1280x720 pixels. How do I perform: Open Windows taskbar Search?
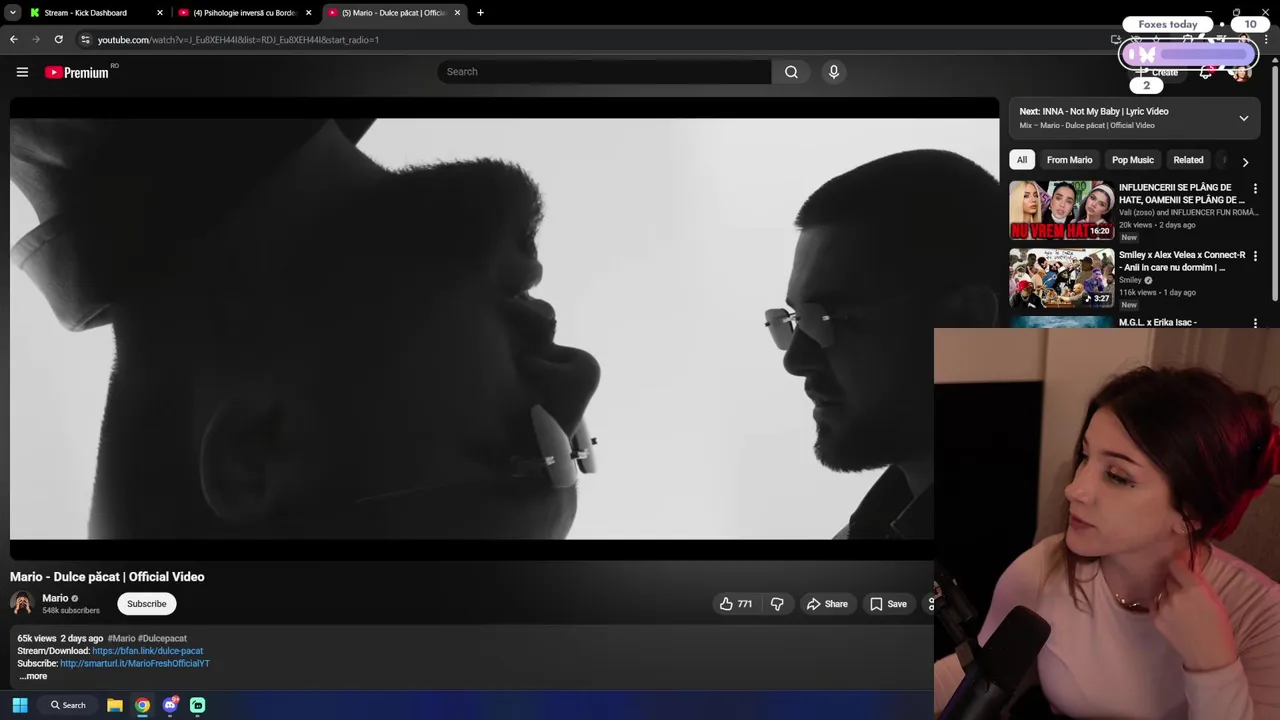tap(68, 705)
